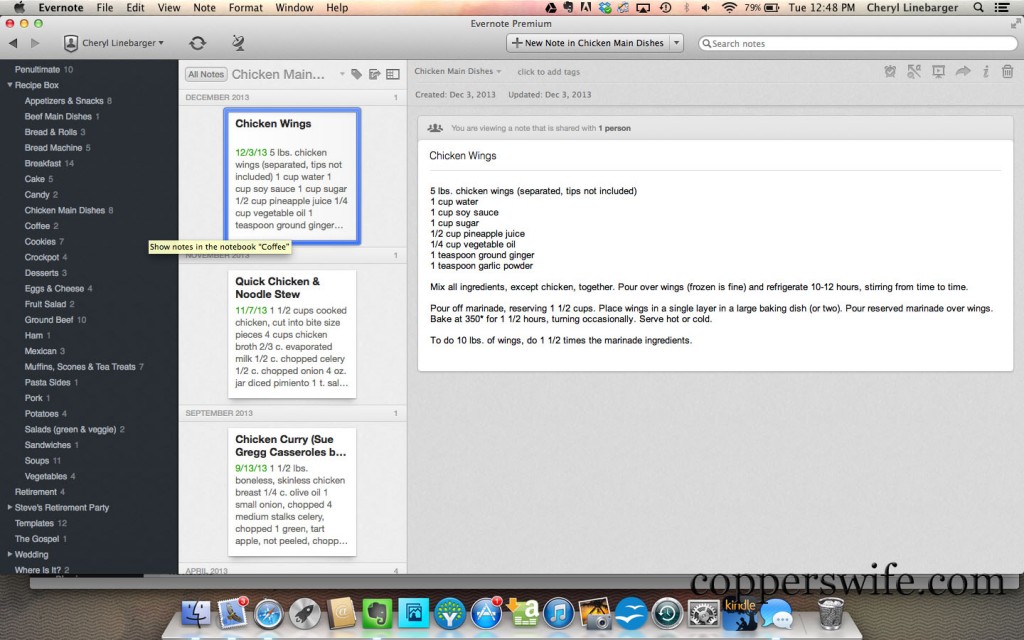Open Safari from the Dock

click(x=268, y=615)
